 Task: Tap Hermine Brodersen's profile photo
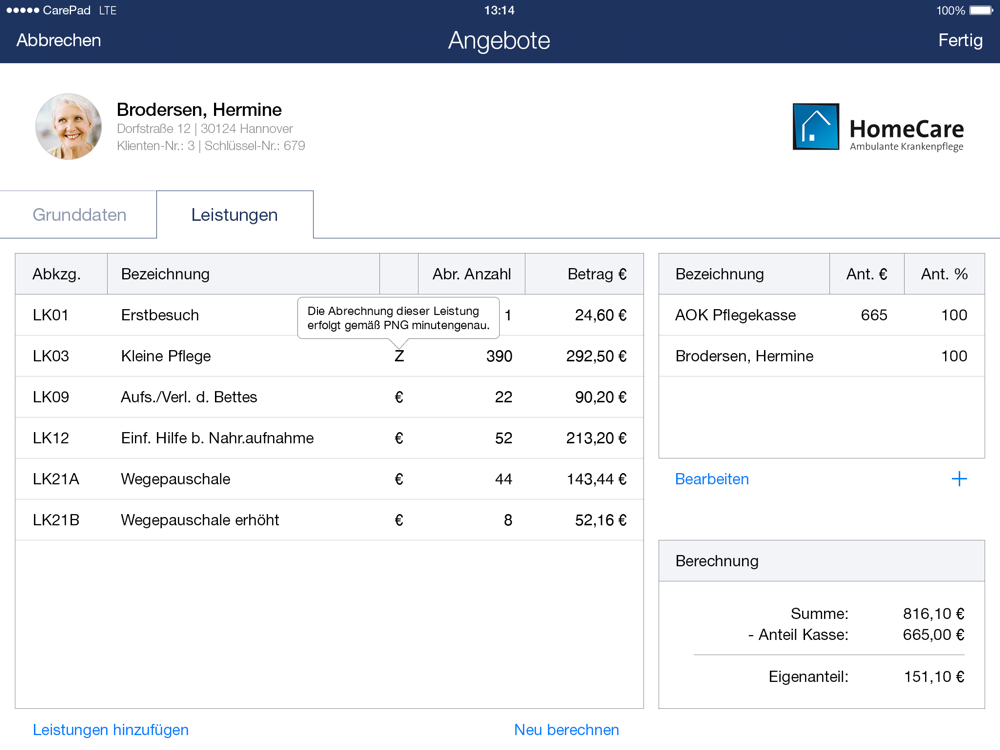[68, 127]
